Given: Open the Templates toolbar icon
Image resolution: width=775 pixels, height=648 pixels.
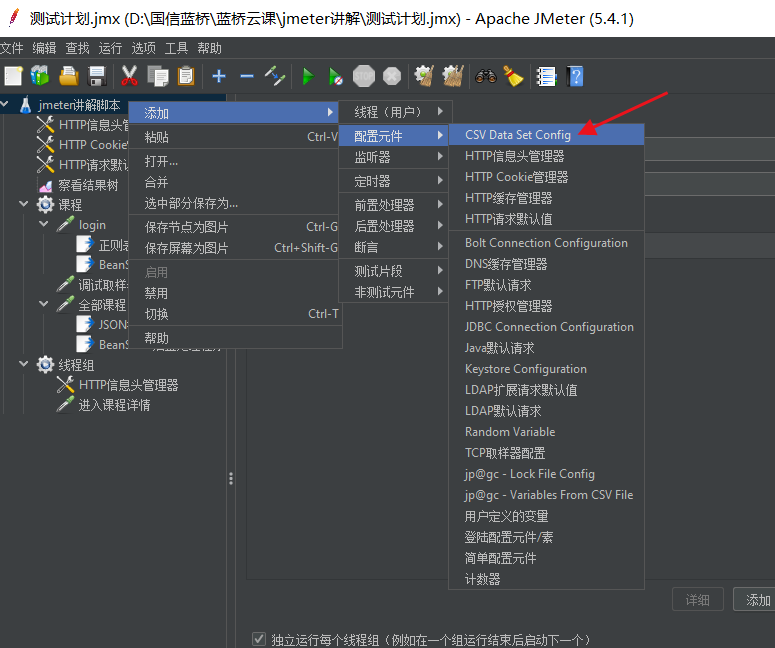Looking at the screenshot, I should click(x=40, y=77).
